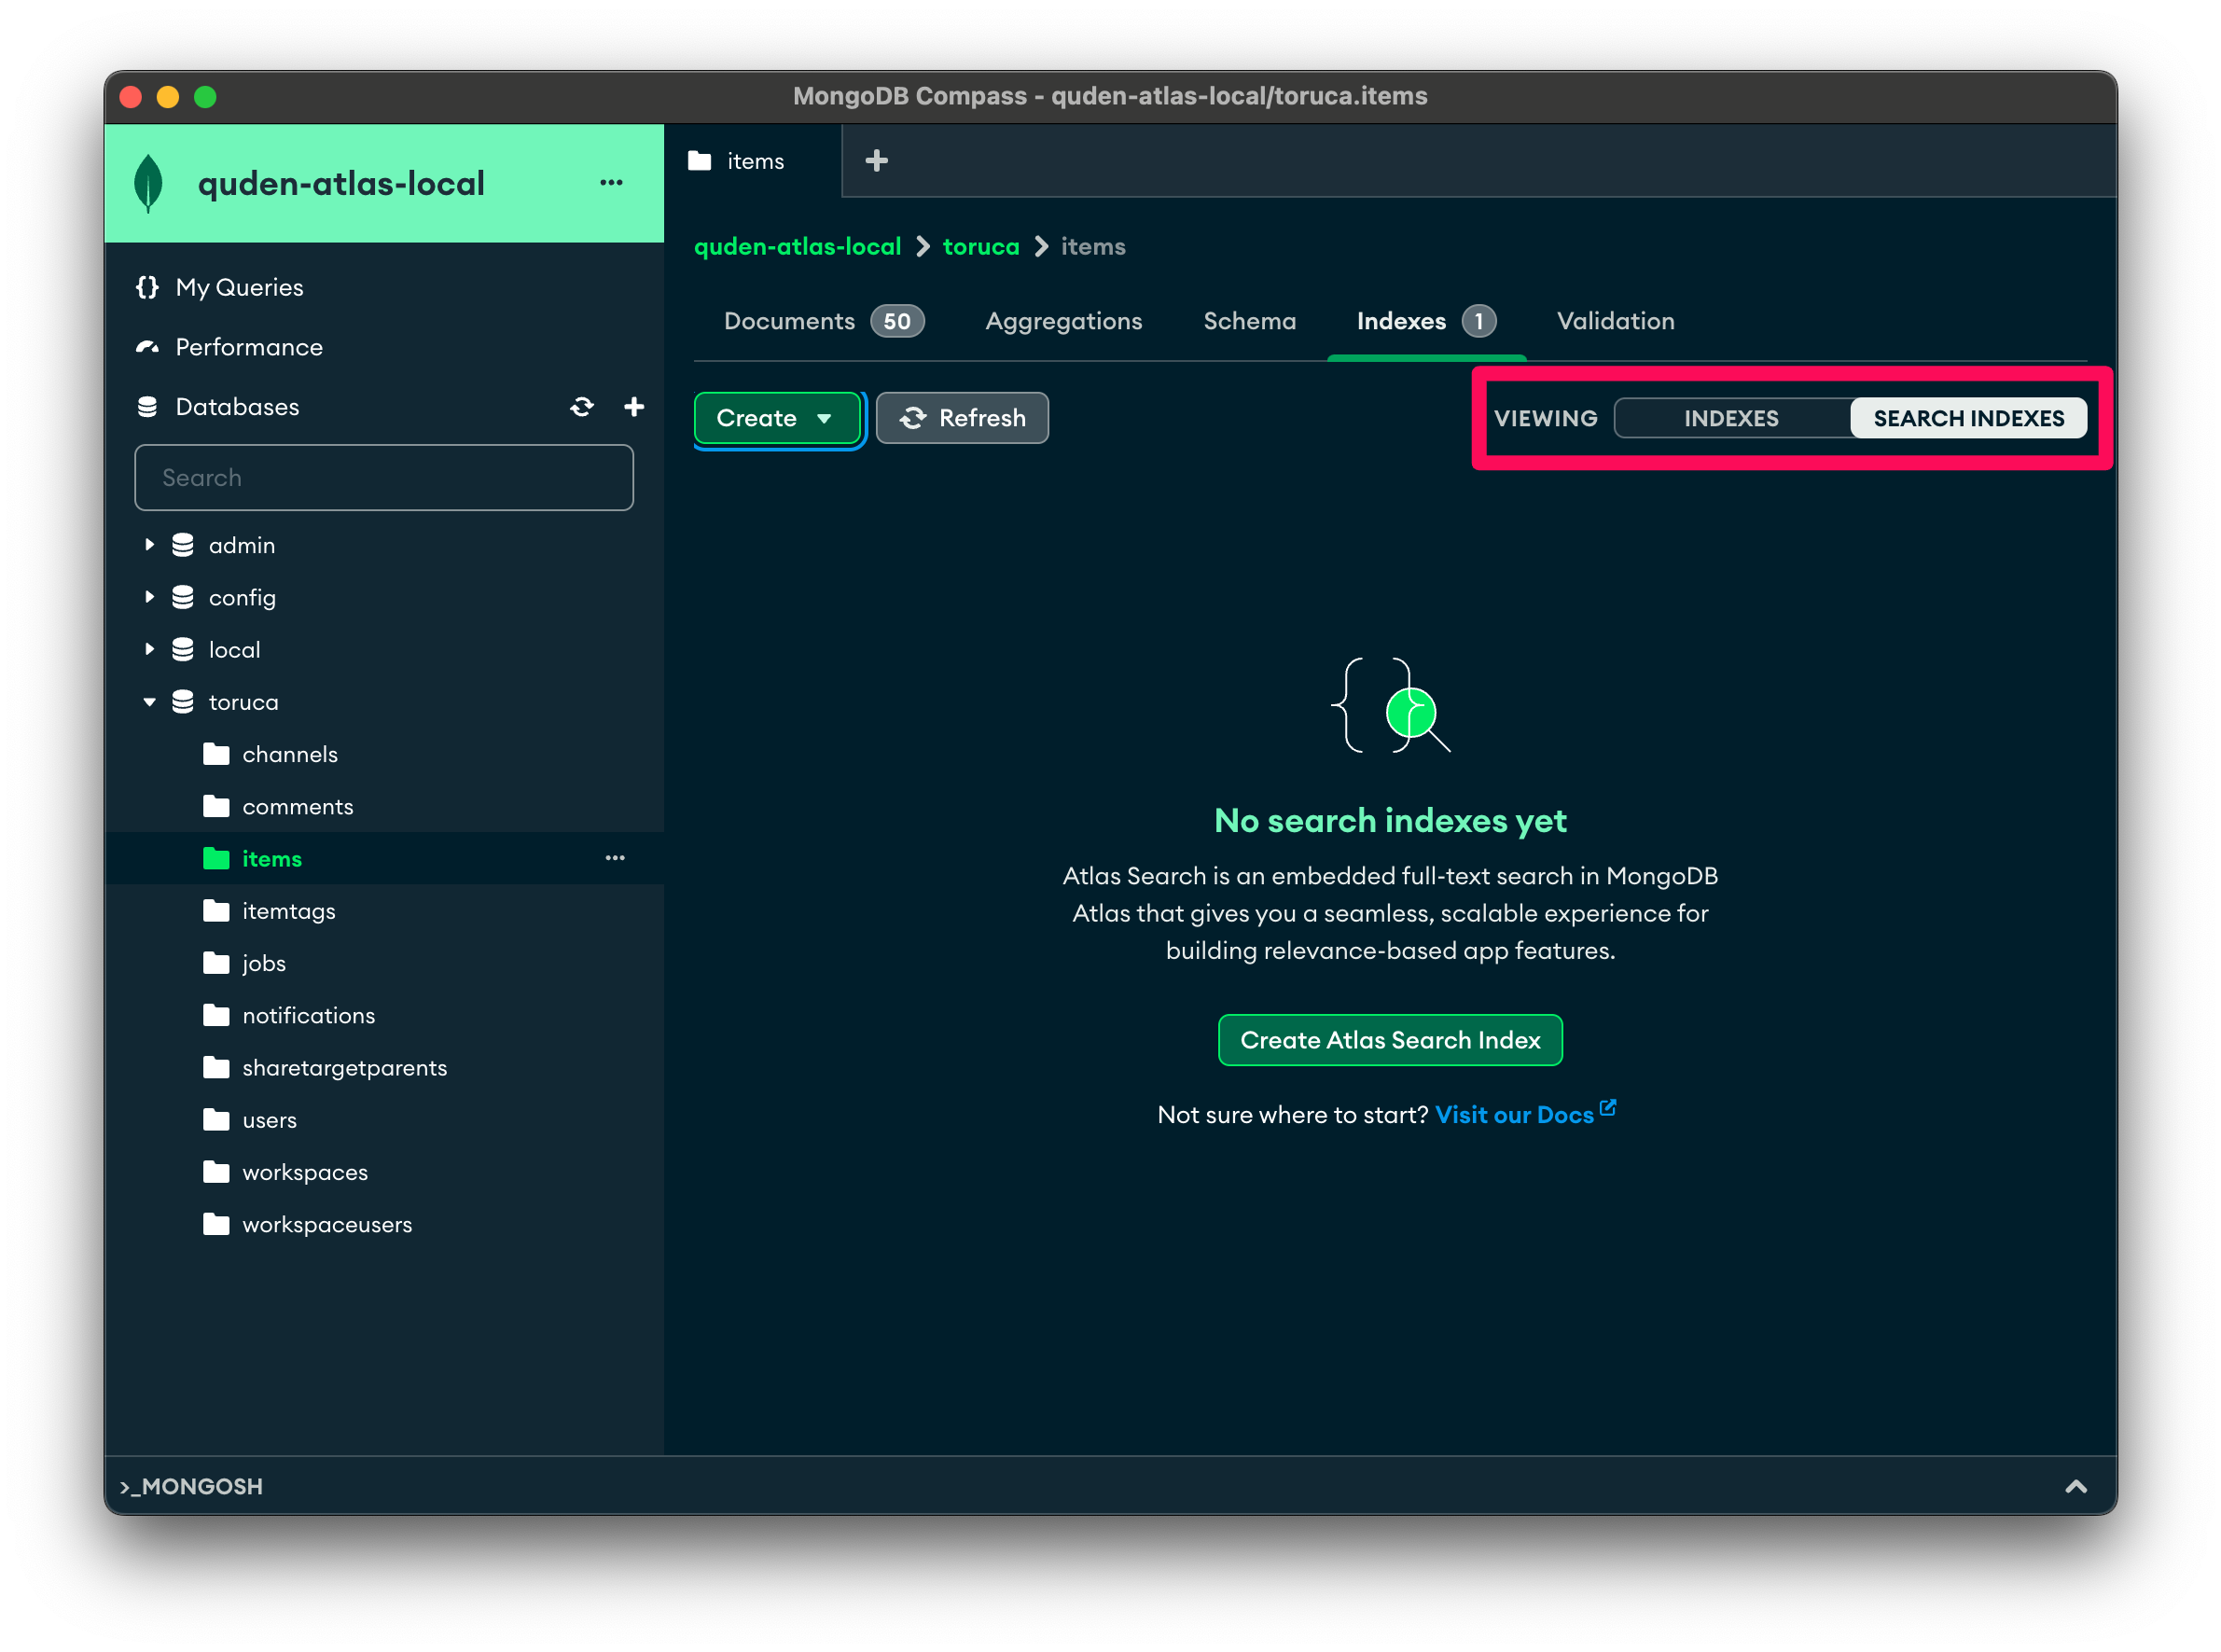Open options menu for quden-atlas-local connection

tap(611, 183)
